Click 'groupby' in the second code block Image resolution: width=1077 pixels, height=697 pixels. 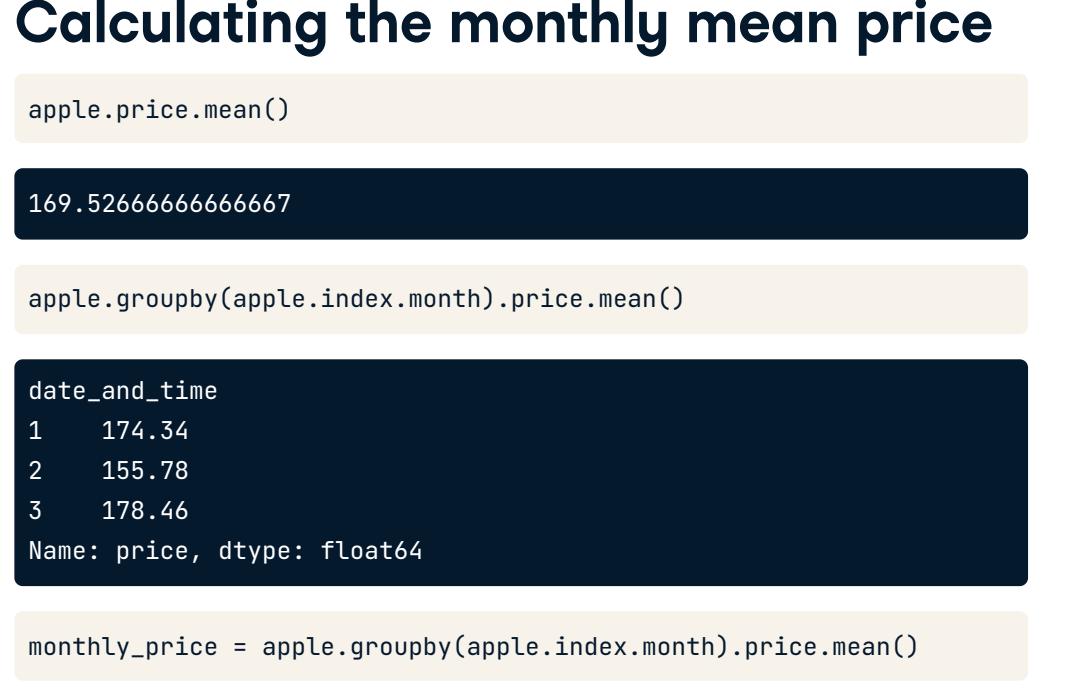167,299
